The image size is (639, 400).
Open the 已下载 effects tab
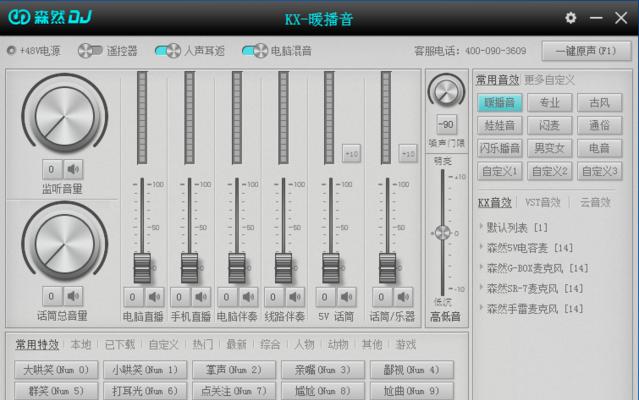point(119,345)
